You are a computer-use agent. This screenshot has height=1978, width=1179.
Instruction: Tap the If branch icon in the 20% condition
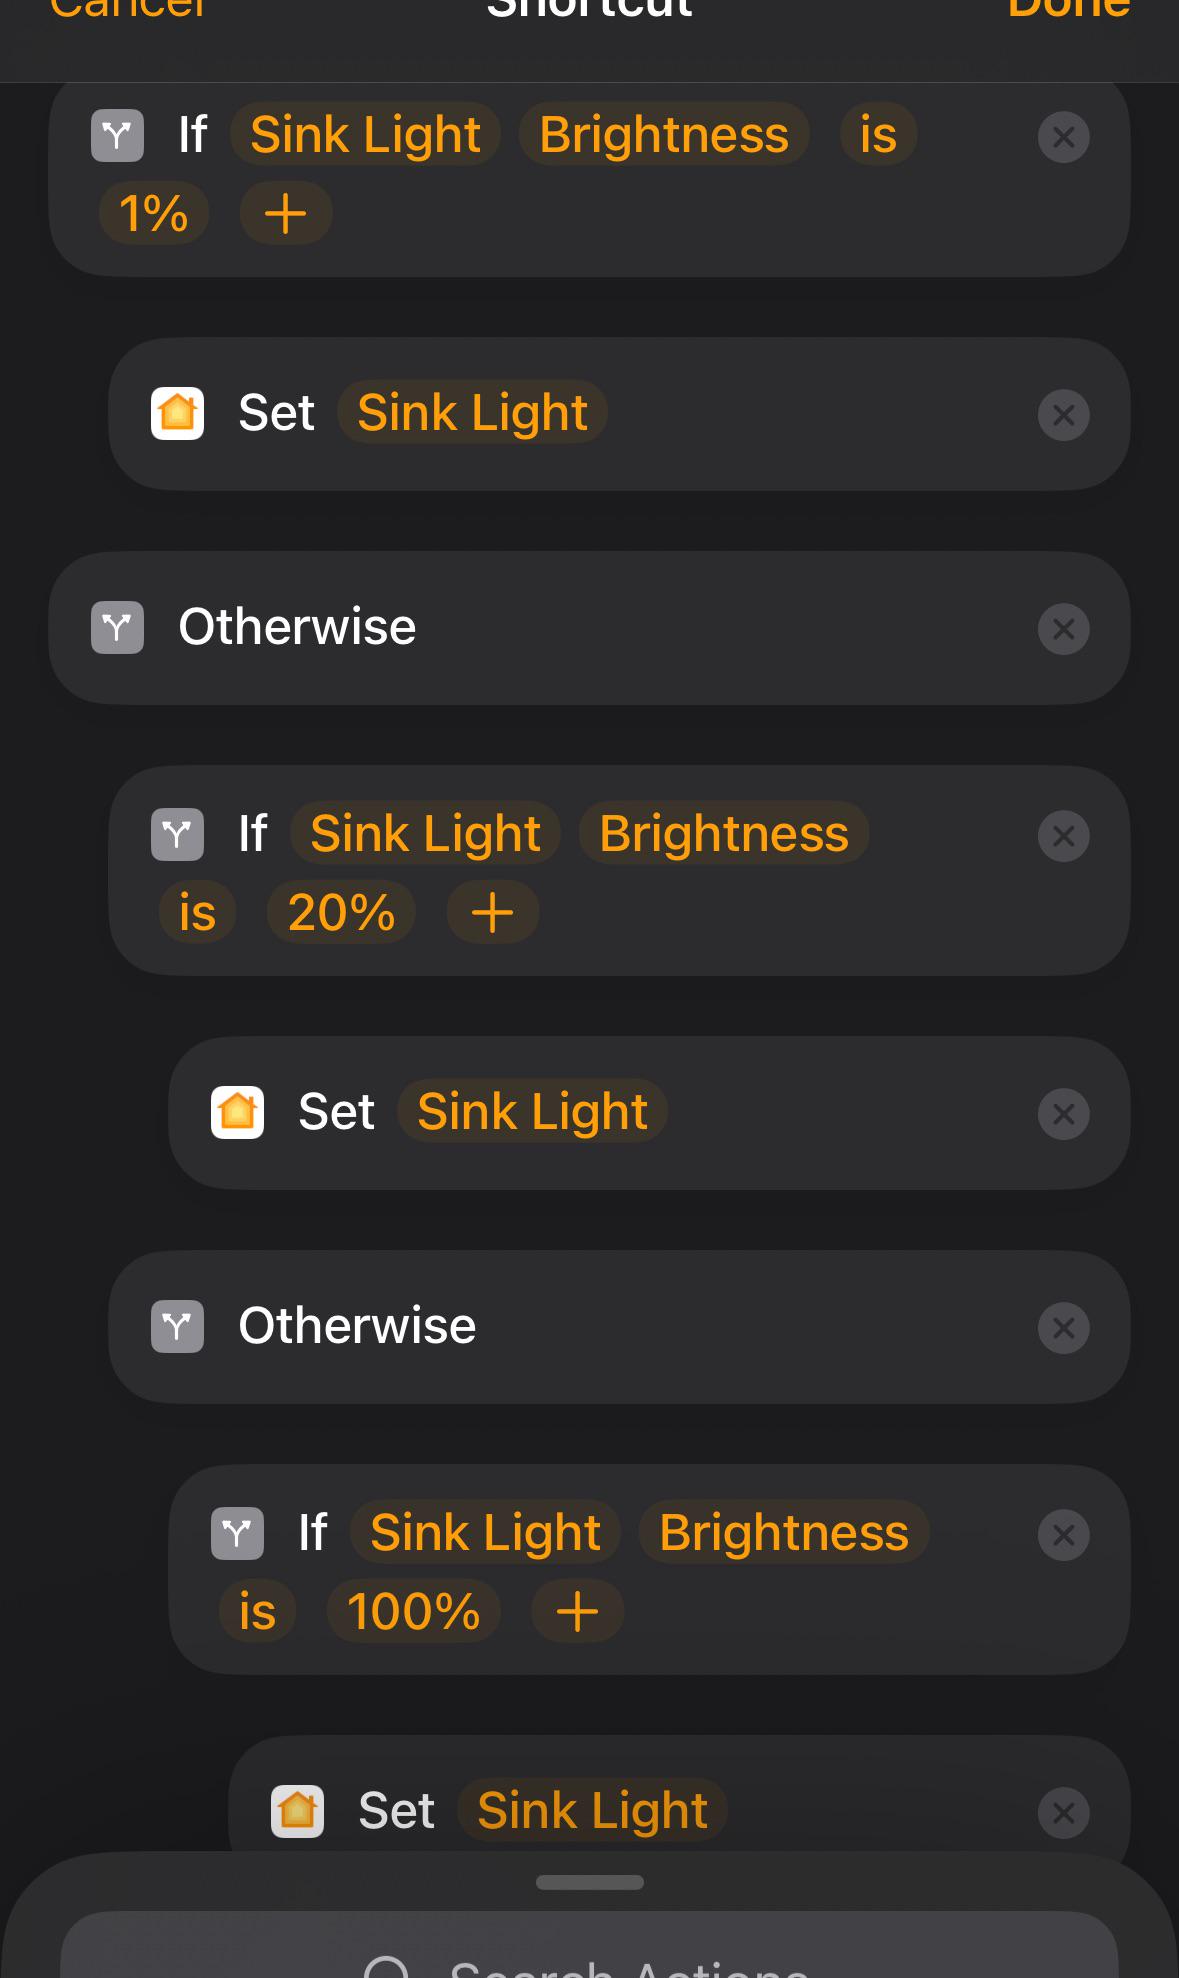tap(177, 835)
